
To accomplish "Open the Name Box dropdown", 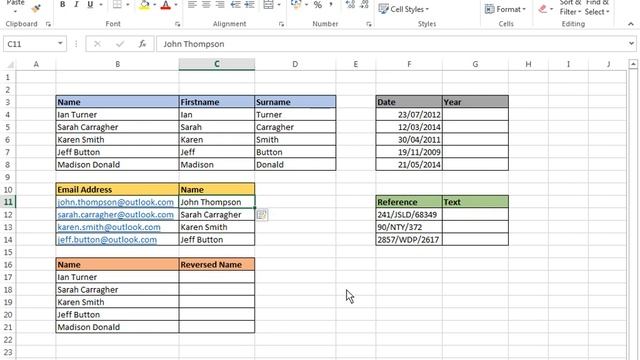I will [x=60, y=43].
